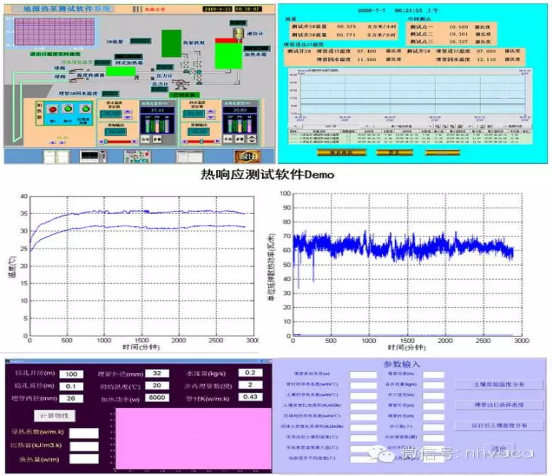Click first button under left PID bar display
Image resolution: width=553 pixels, height=476 pixels.
pyautogui.click(x=145, y=139)
